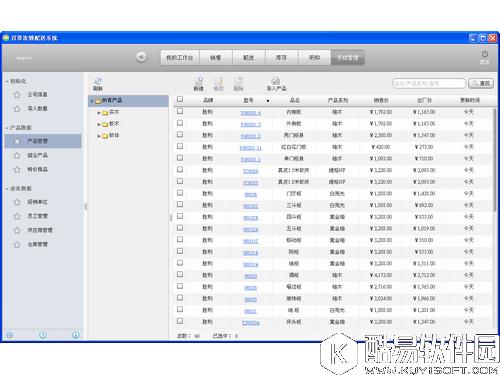Viewport: 500px width, 375px height.
Task: Check the box for the ¥3,024.00 row
Action: [x=180, y=298]
